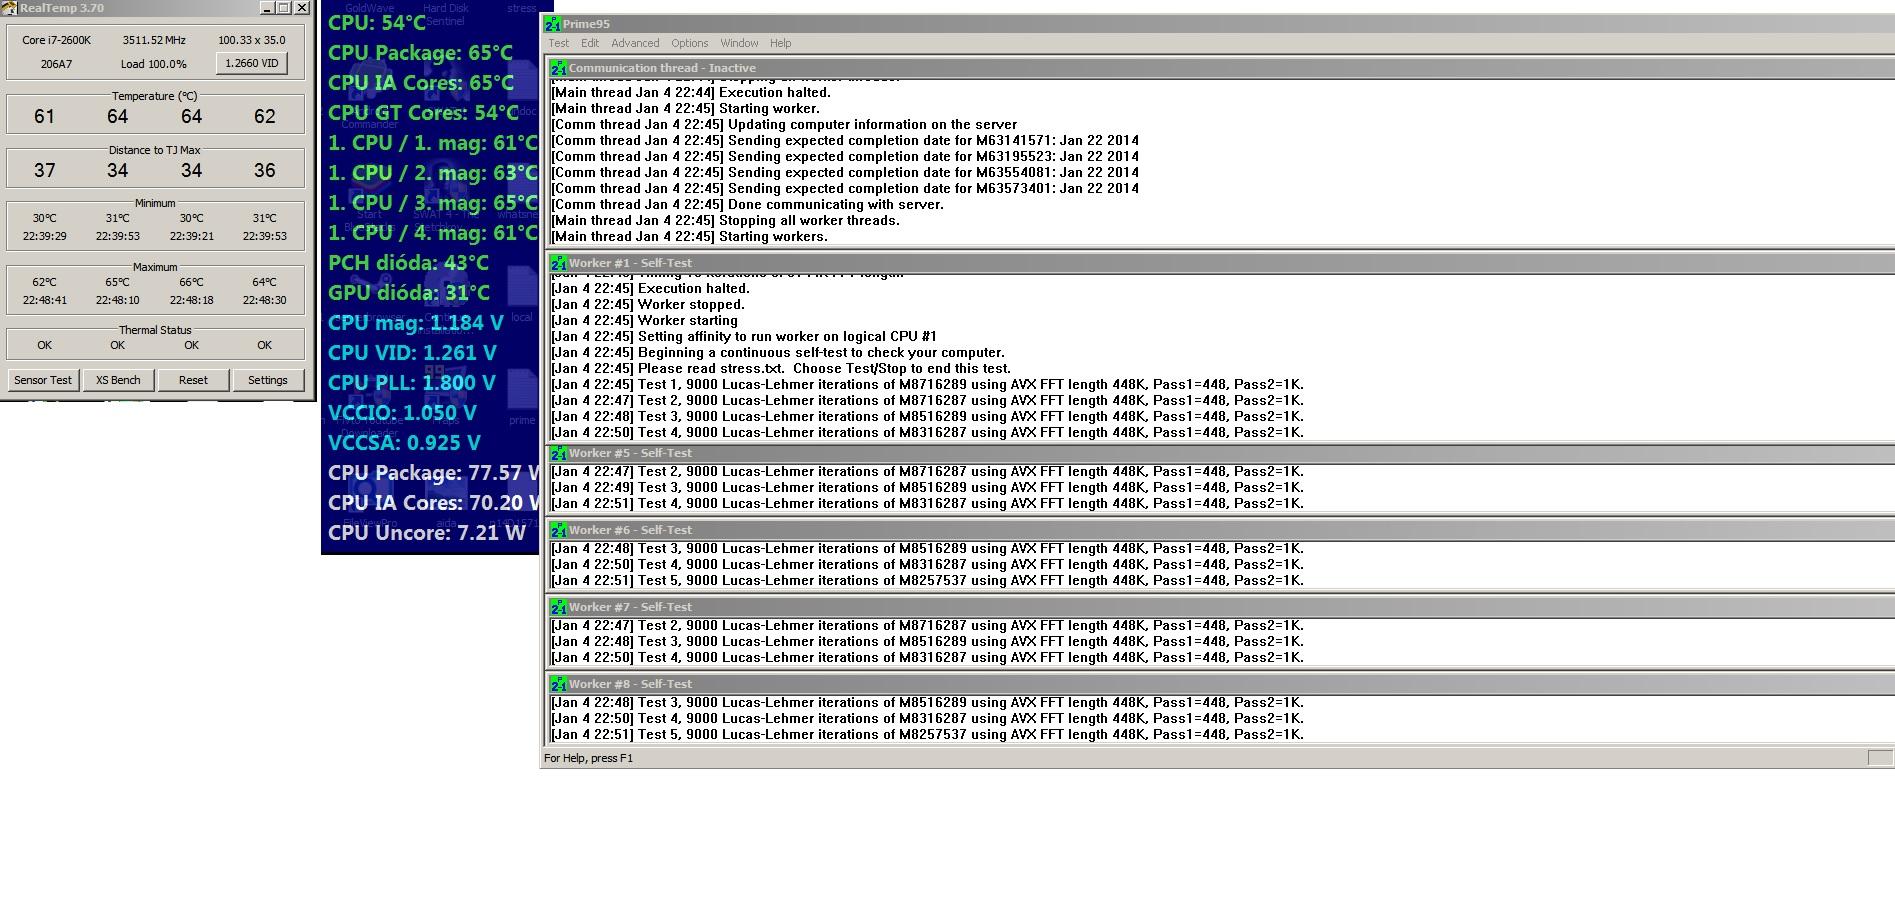Click the 'Load 100.0%' value in RealTemp
Screen dimensions: 1895x915
(154, 64)
